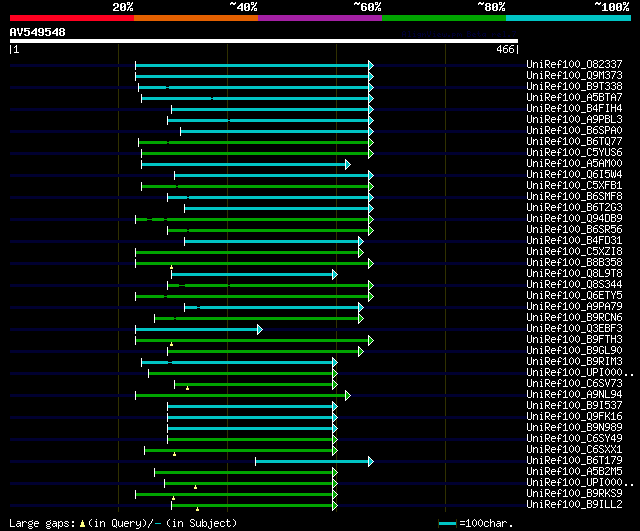Click the UniRef100_C5XFB1 label

point(574,186)
